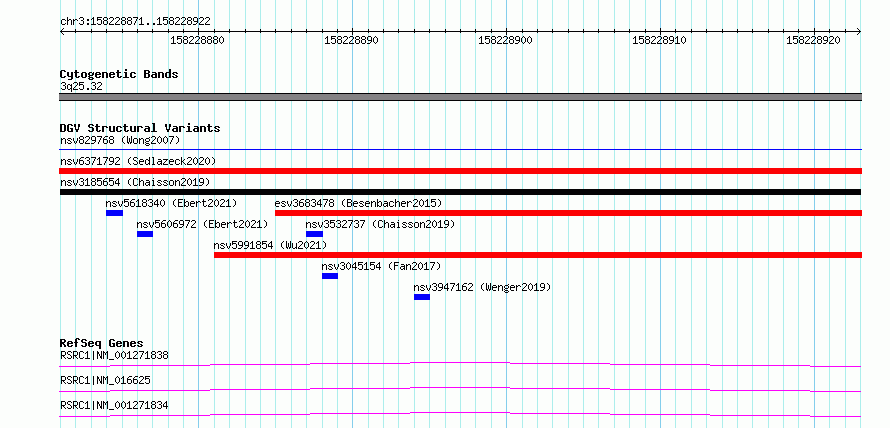Click the blue nsv3045154 (Fan2017) marker
The width and height of the screenshot is (890, 428).
click(330, 276)
